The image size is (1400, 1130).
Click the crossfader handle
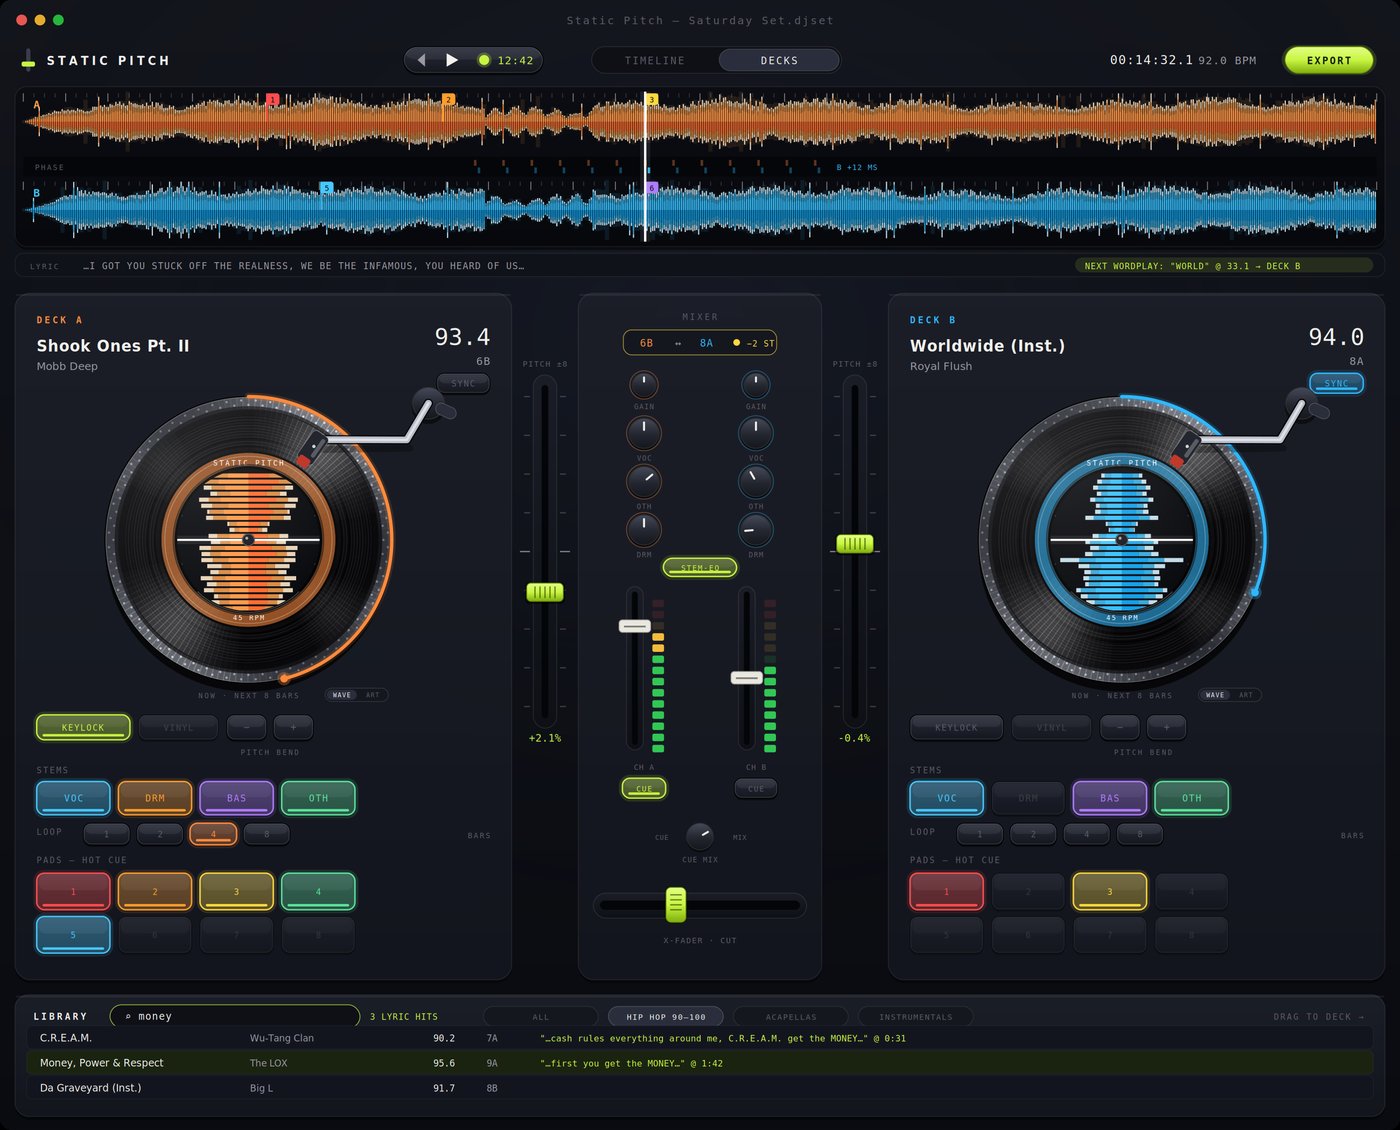click(x=676, y=905)
